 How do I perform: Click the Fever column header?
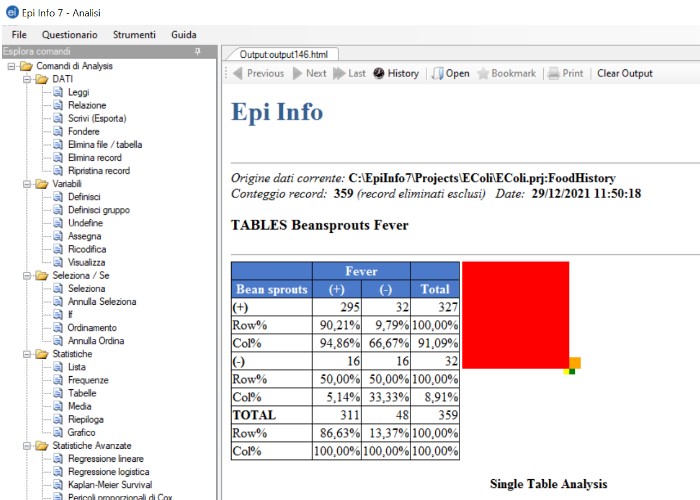[361, 271]
